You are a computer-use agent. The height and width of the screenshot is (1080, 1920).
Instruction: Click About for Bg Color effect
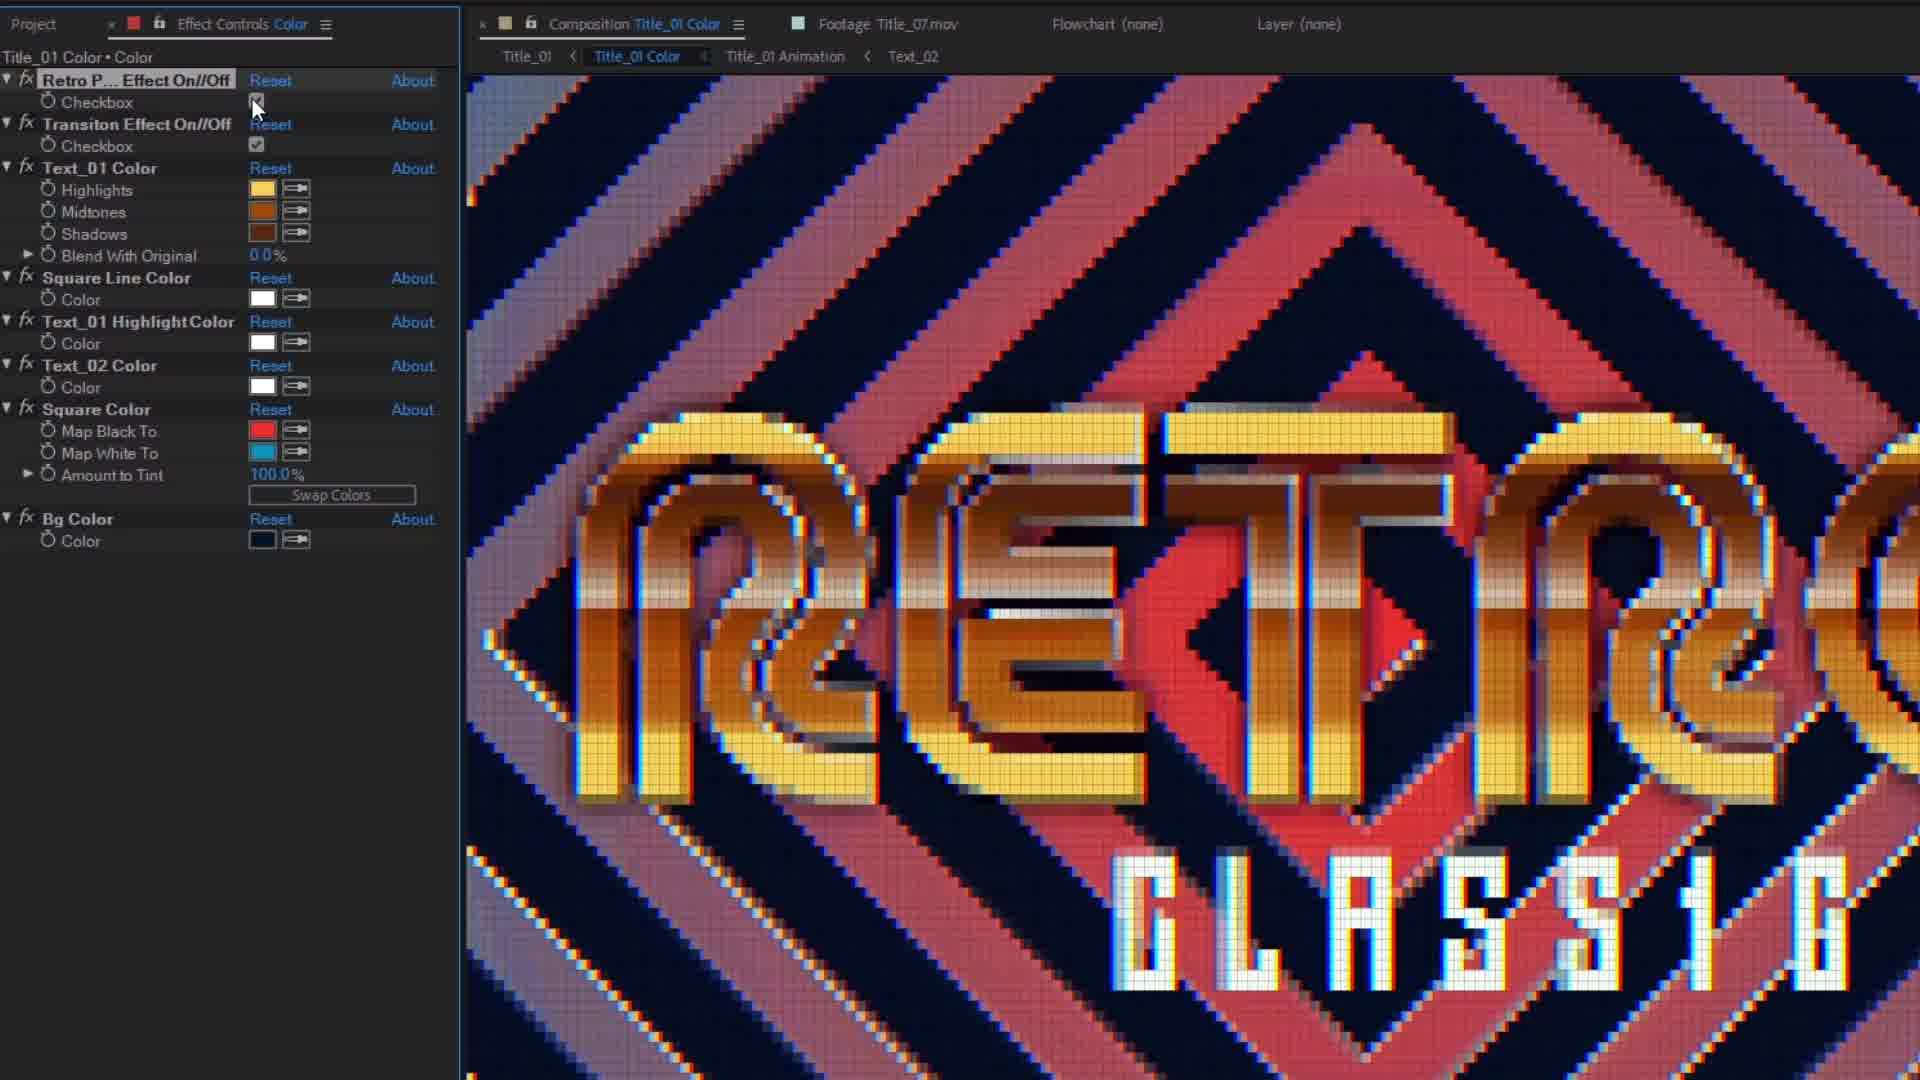pos(412,519)
